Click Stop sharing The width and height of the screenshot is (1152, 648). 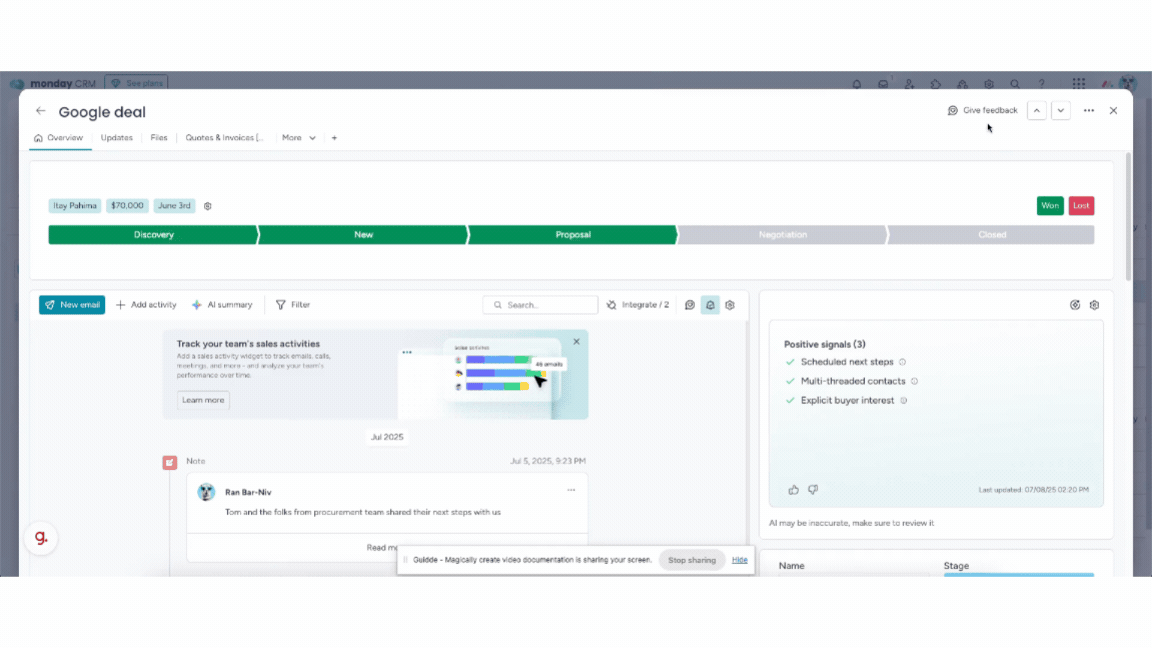pyautogui.click(x=691, y=560)
